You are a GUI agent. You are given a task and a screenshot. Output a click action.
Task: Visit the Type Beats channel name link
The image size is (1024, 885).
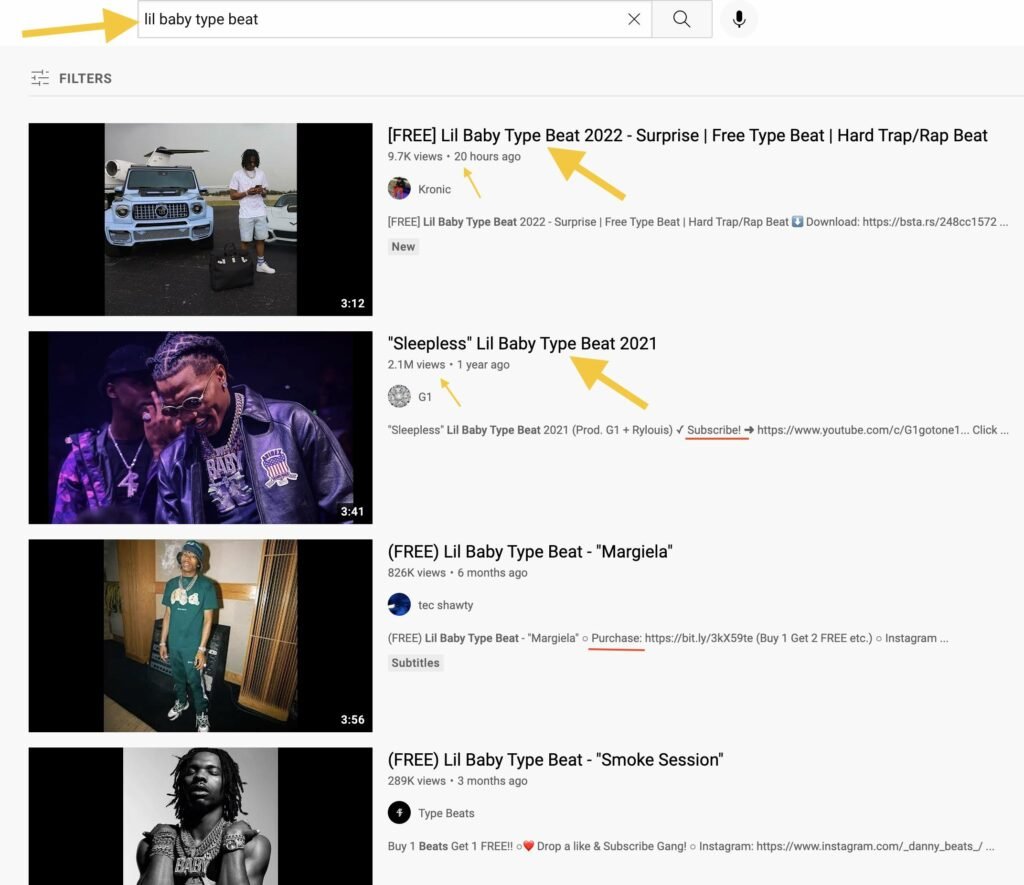point(446,813)
